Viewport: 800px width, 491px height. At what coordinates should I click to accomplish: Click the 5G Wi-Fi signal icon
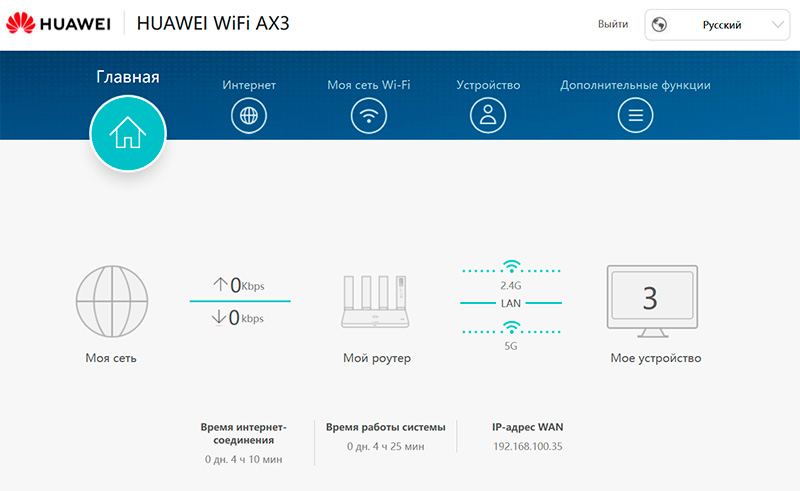[512, 327]
